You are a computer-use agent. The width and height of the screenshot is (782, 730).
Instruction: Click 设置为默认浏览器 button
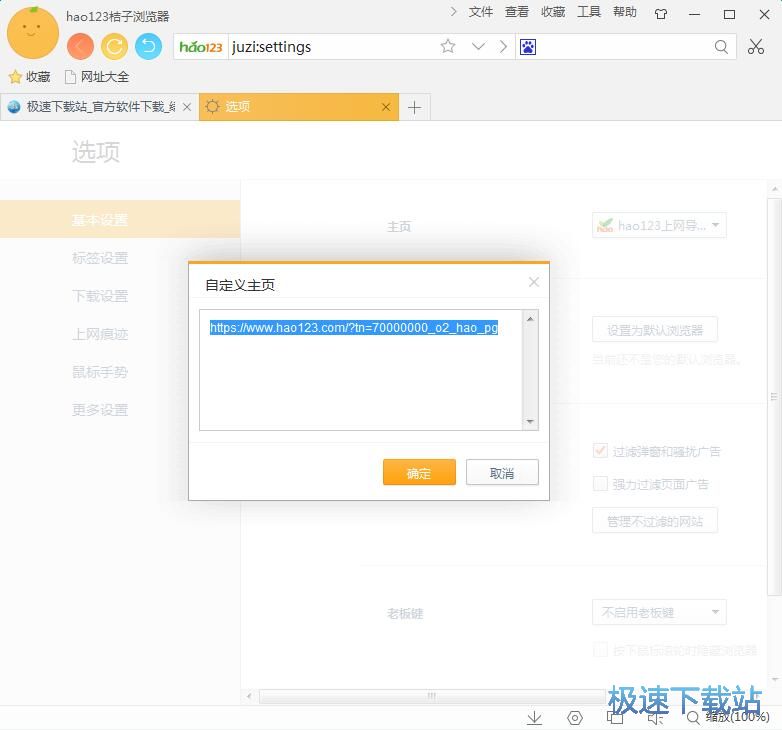(655, 330)
